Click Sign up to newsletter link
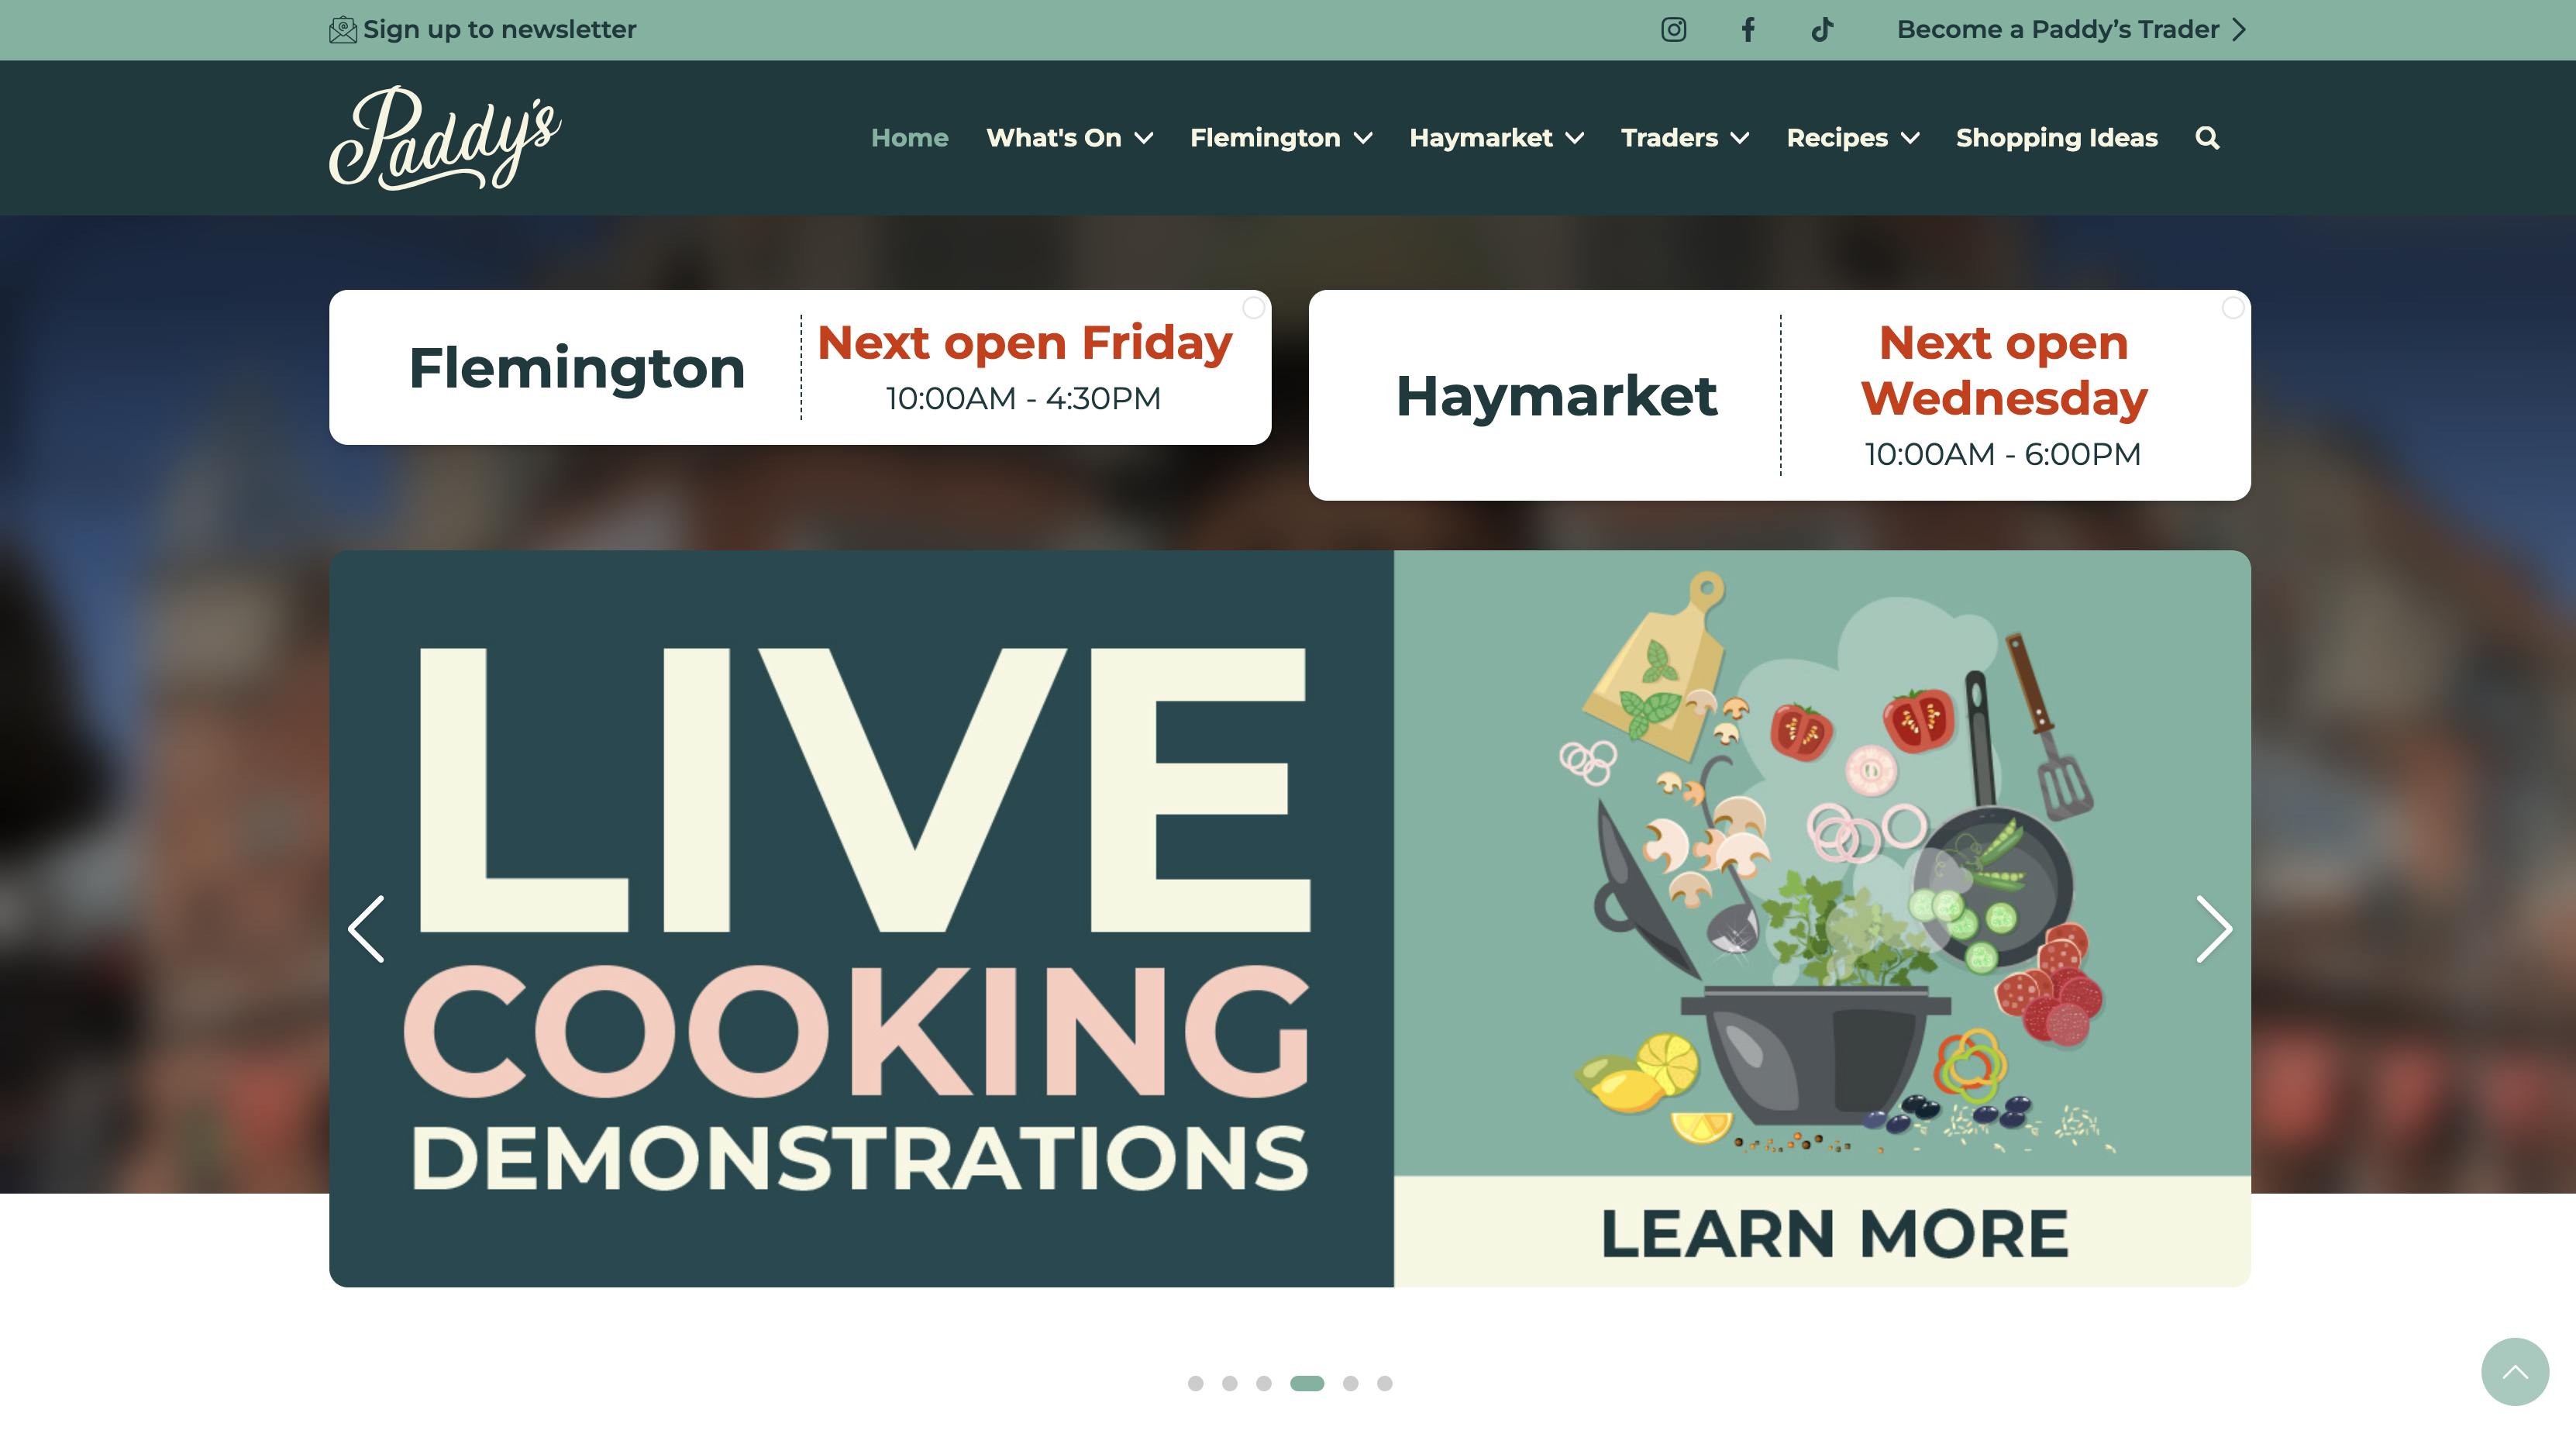The height and width of the screenshot is (1437, 2576). point(499,29)
